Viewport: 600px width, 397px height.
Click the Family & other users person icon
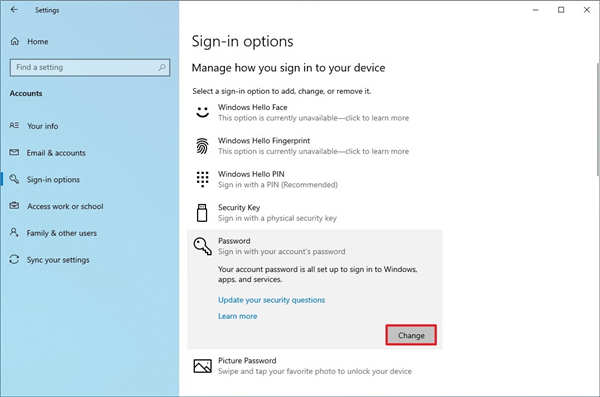click(14, 232)
